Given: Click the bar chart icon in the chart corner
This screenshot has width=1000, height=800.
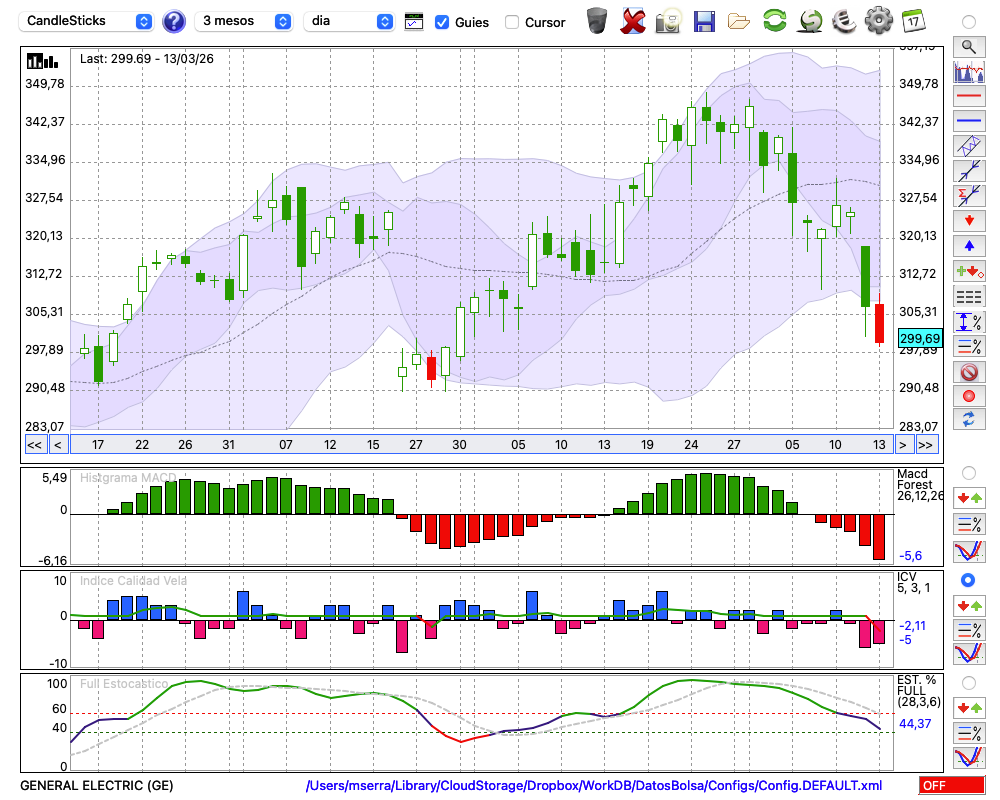Looking at the screenshot, I should pos(42,61).
